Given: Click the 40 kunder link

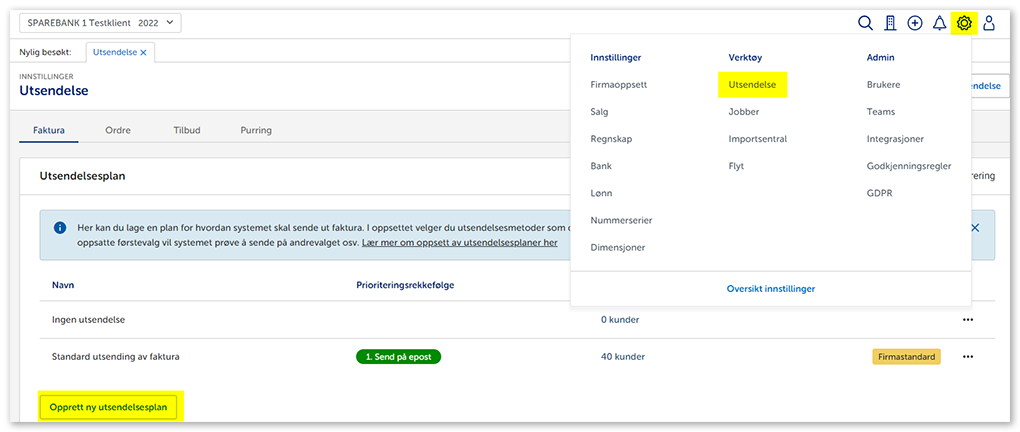Looking at the screenshot, I should coord(622,356).
